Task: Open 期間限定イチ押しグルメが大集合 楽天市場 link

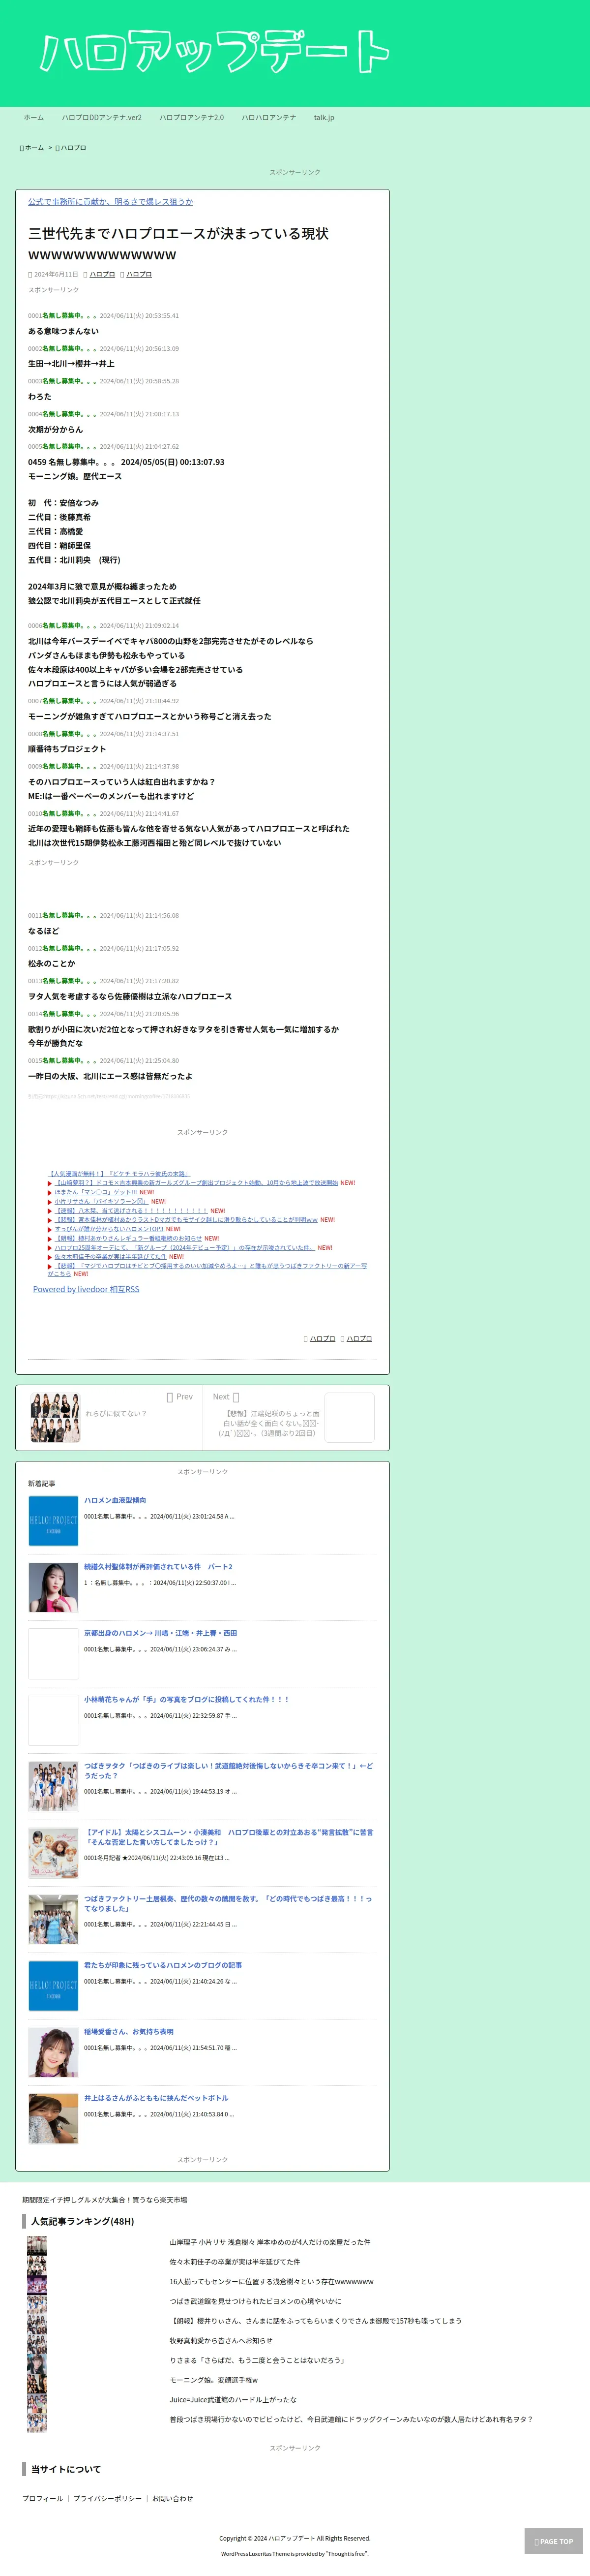Action: click(x=105, y=2200)
